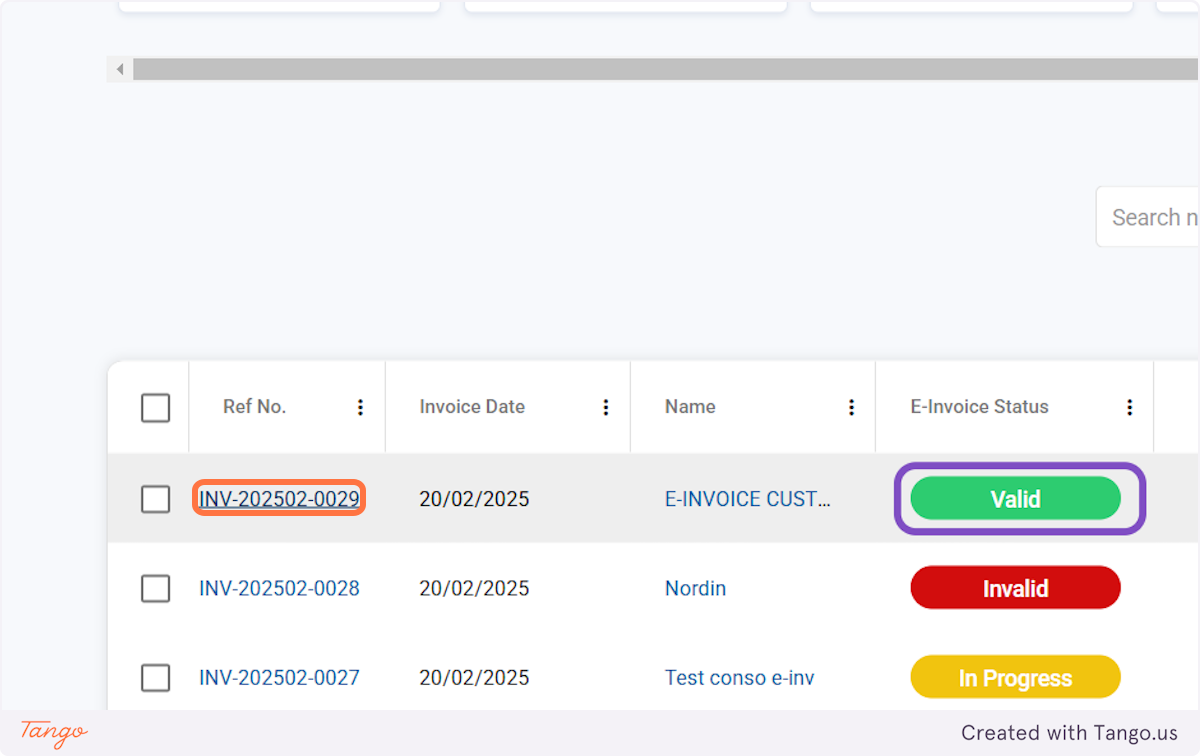Click the Invalid status badge

1015,588
